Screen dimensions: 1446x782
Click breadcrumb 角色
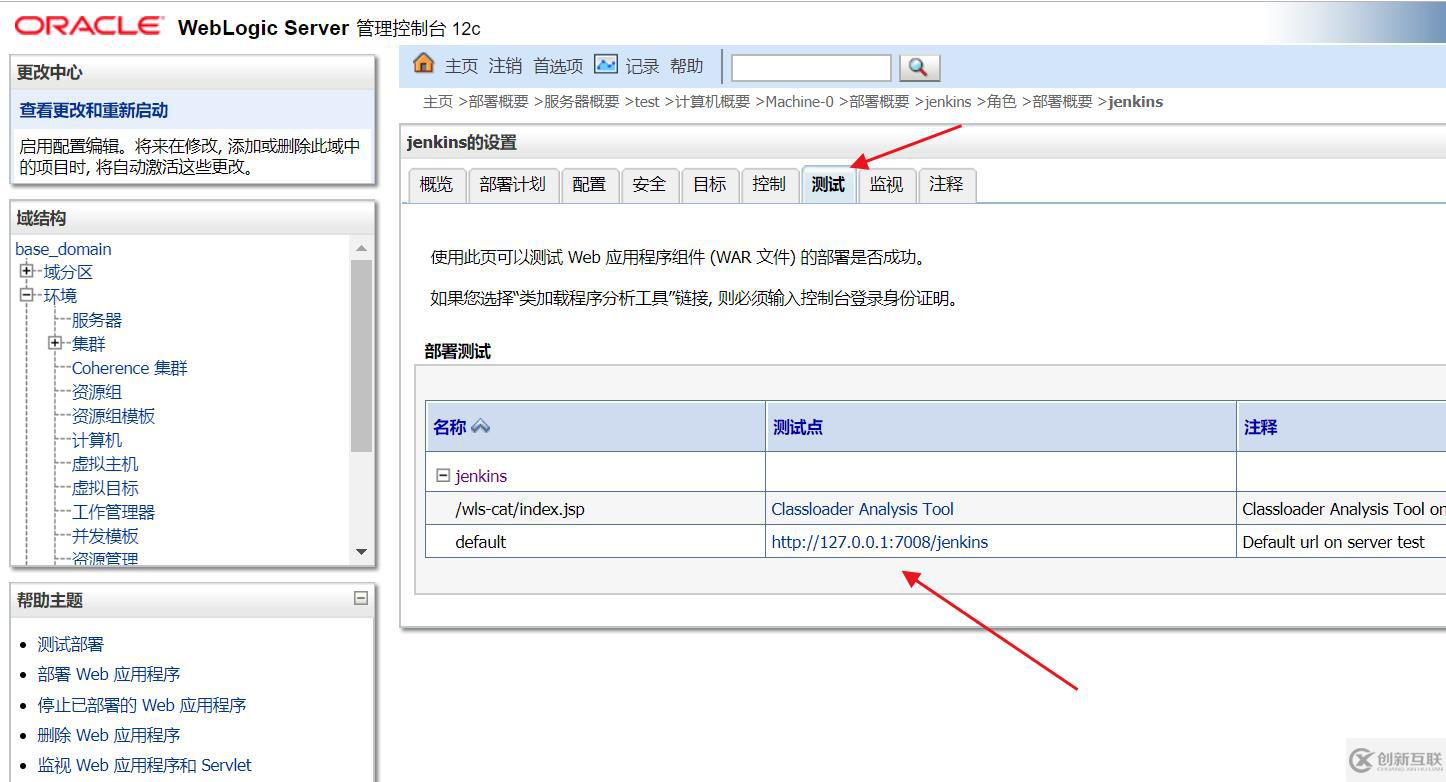pyautogui.click(x=1002, y=101)
